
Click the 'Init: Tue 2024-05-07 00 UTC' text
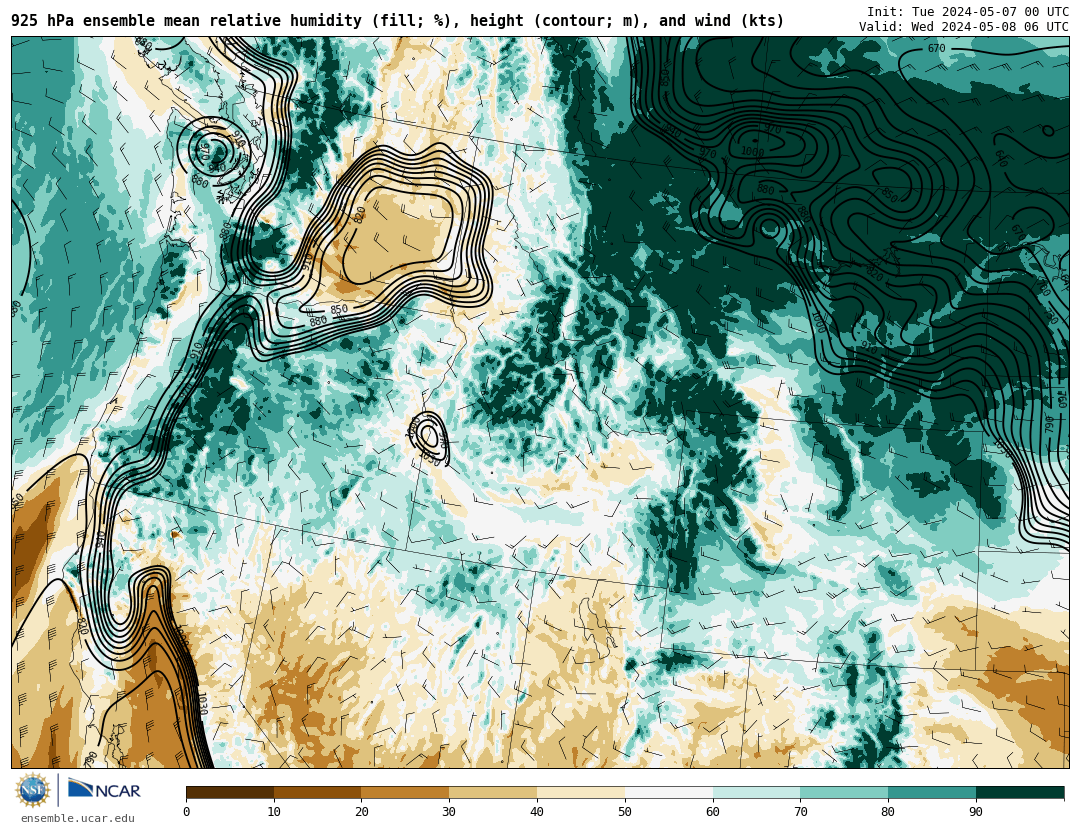pyautogui.click(x=968, y=12)
